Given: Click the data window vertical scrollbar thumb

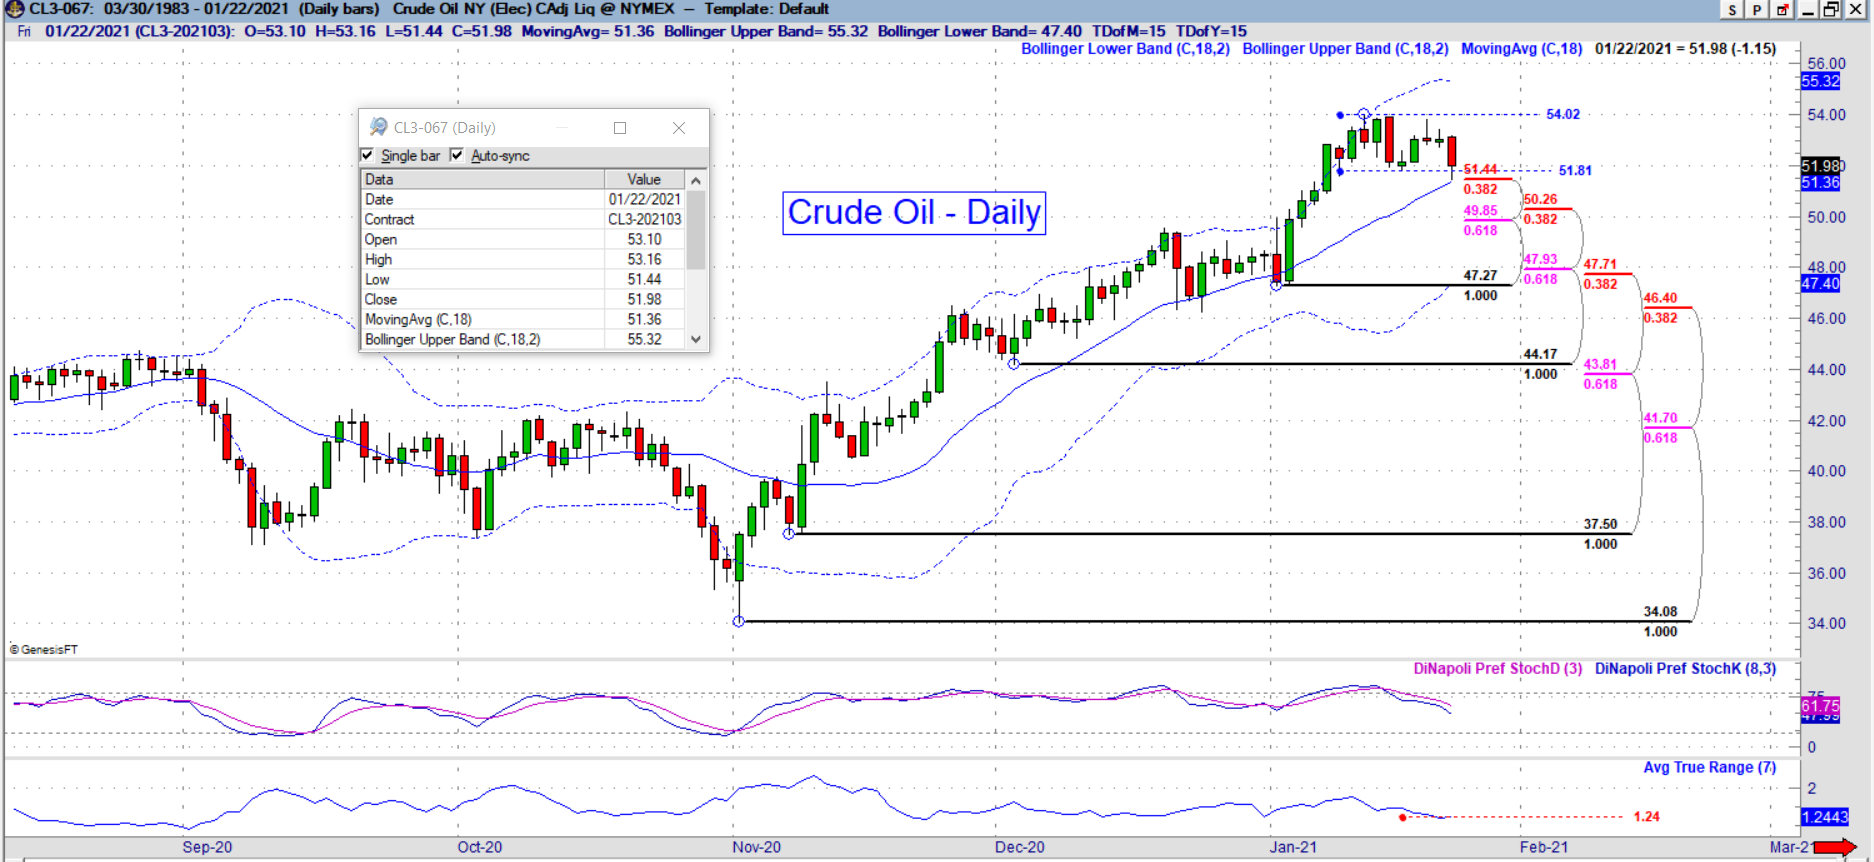Looking at the screenshot, I should coord(696,229).
